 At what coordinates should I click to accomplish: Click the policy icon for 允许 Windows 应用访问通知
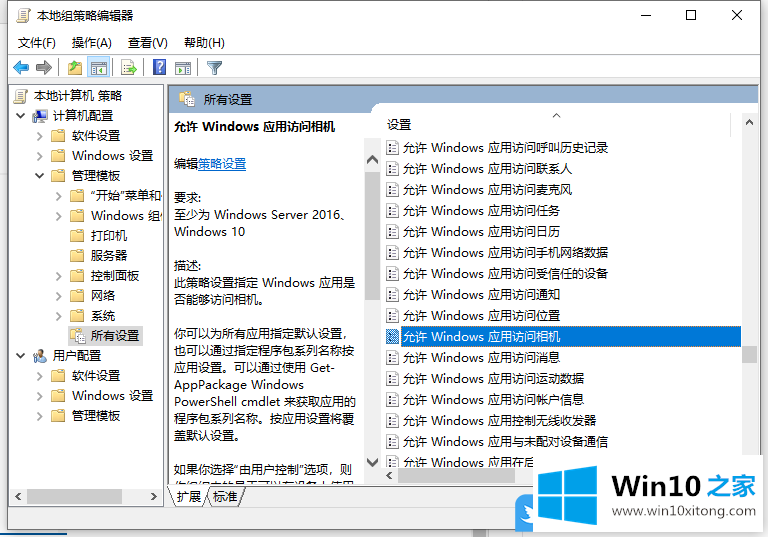(x=392, y=294)
